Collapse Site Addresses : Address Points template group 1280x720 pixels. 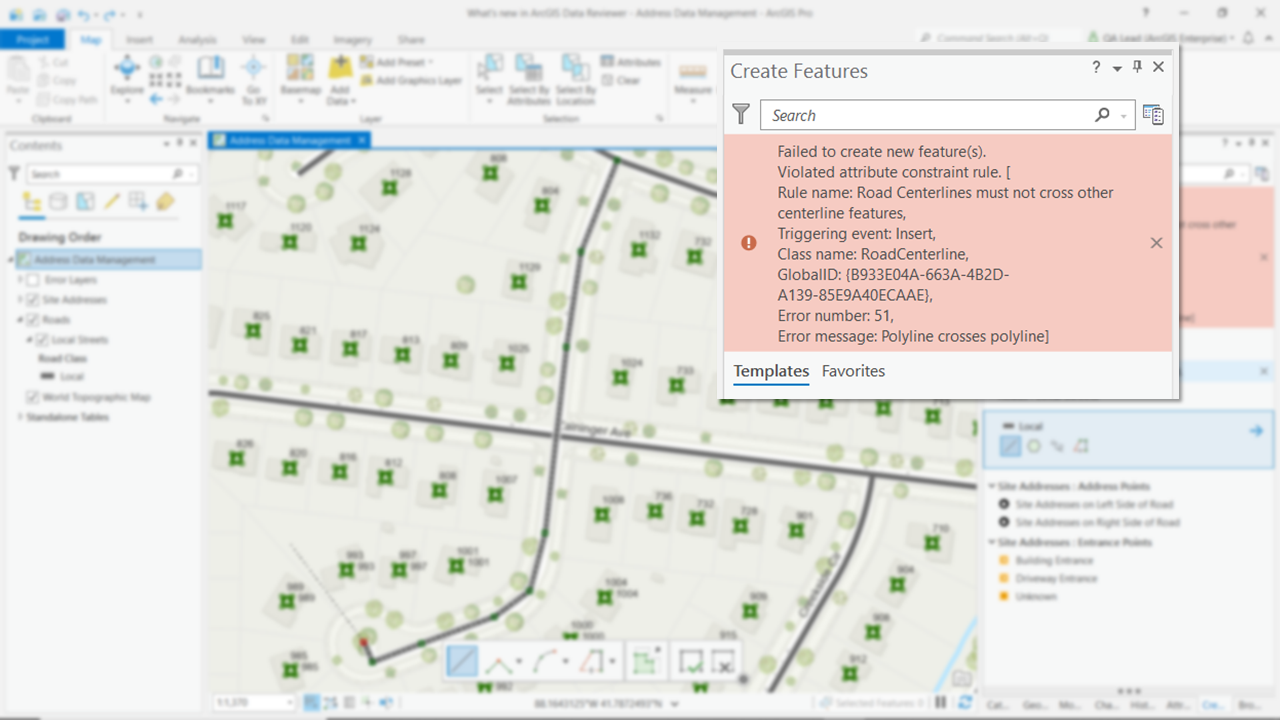tap(992, 486)
